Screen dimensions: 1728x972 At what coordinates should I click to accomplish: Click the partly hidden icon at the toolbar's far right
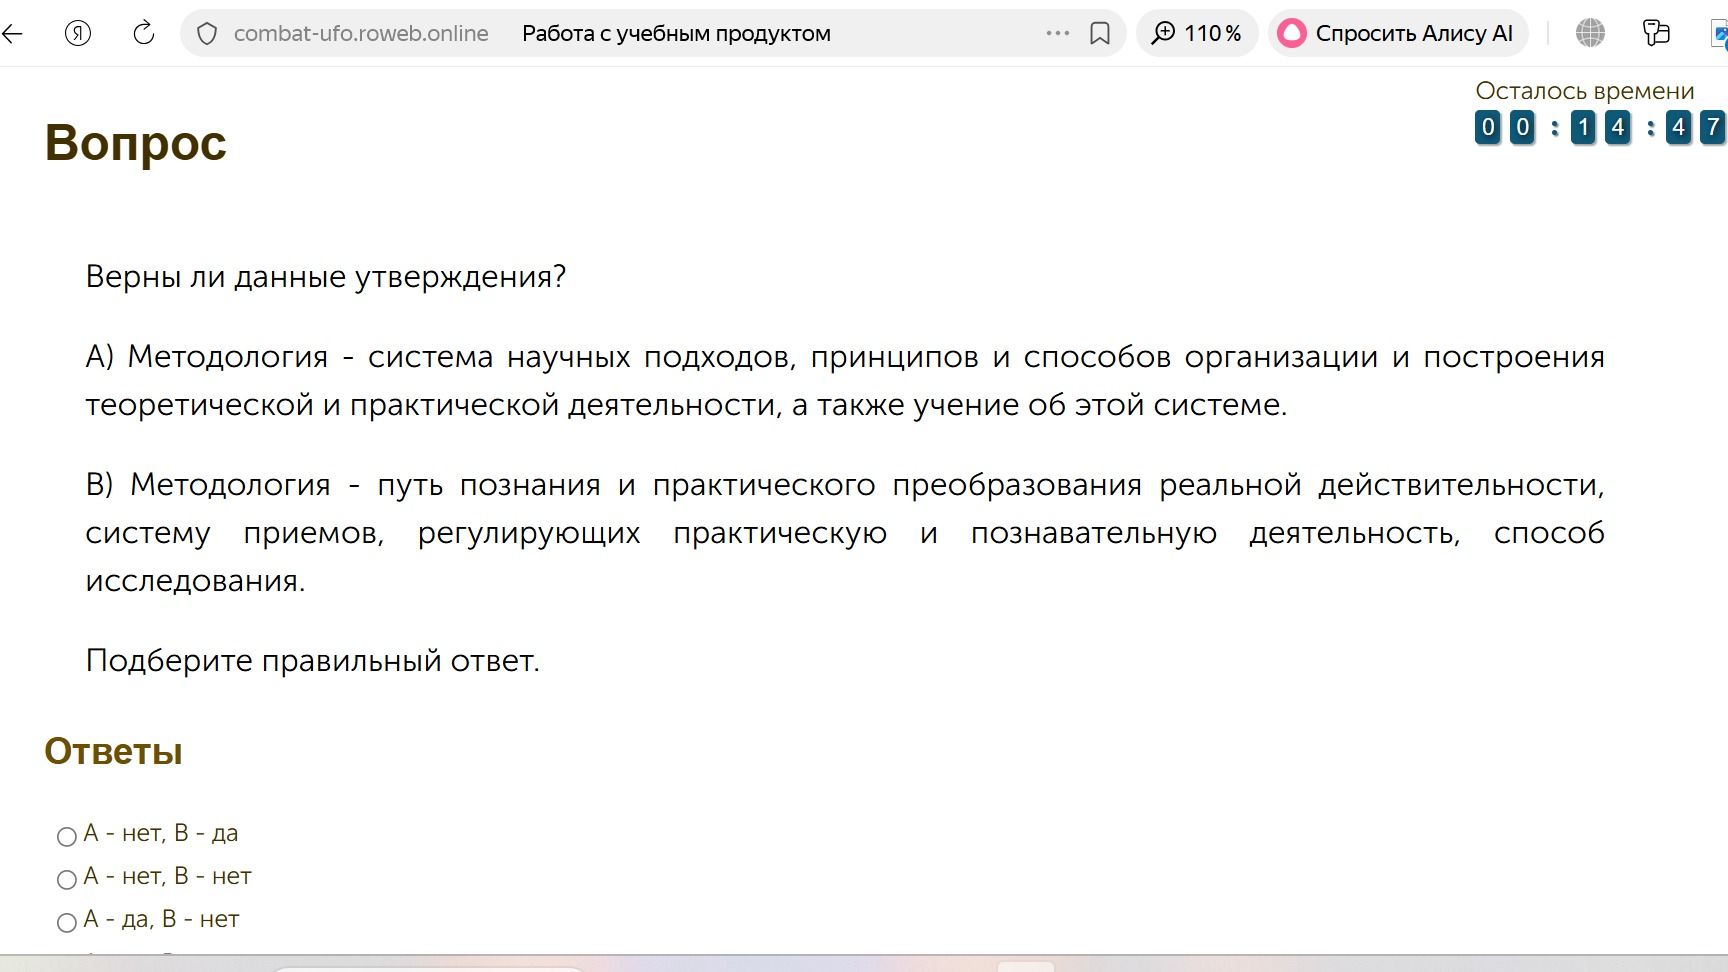click(1719, 33)
